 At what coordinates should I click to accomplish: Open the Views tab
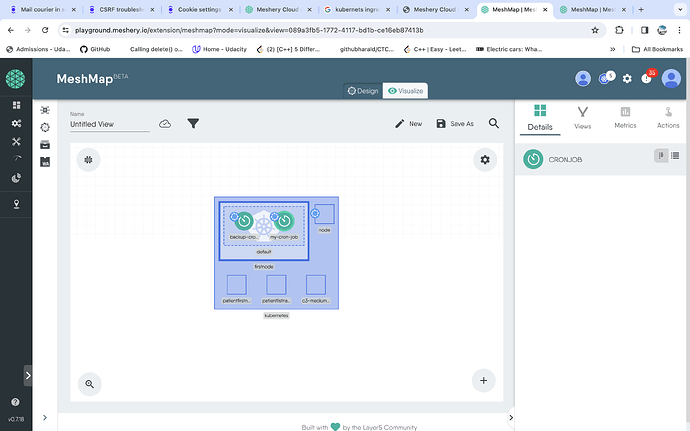(583, 118)
